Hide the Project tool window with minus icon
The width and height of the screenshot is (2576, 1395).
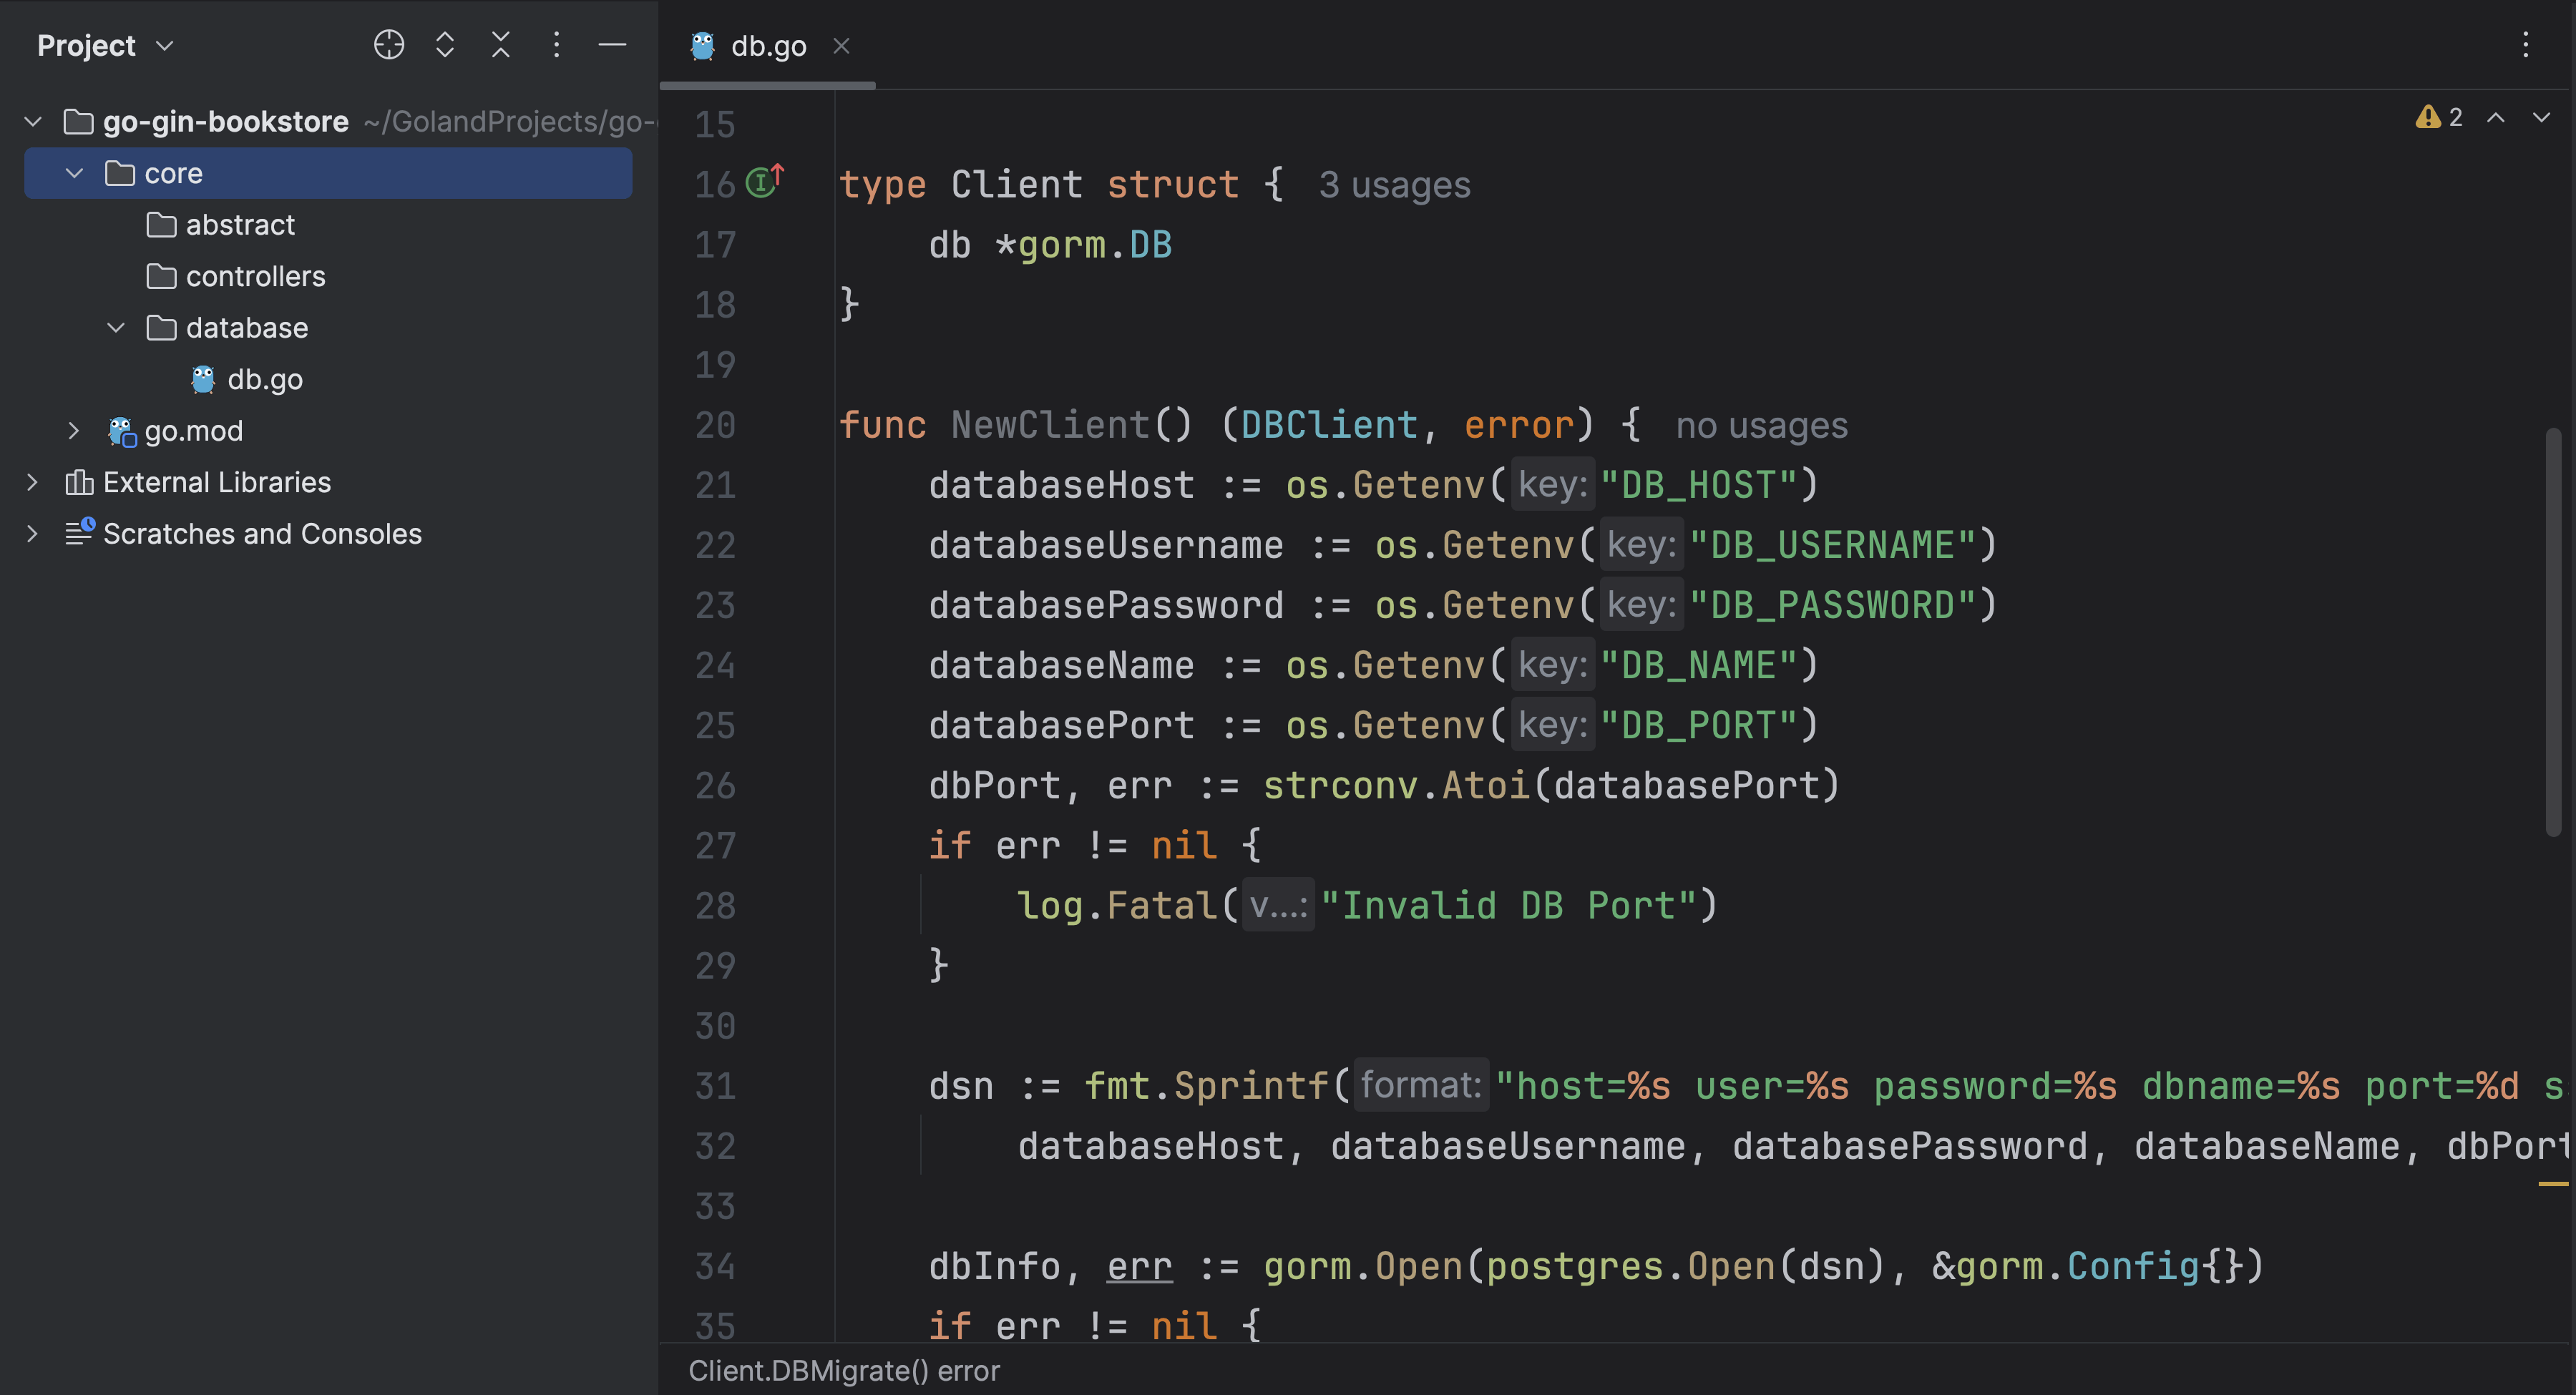tap(612, 45)
